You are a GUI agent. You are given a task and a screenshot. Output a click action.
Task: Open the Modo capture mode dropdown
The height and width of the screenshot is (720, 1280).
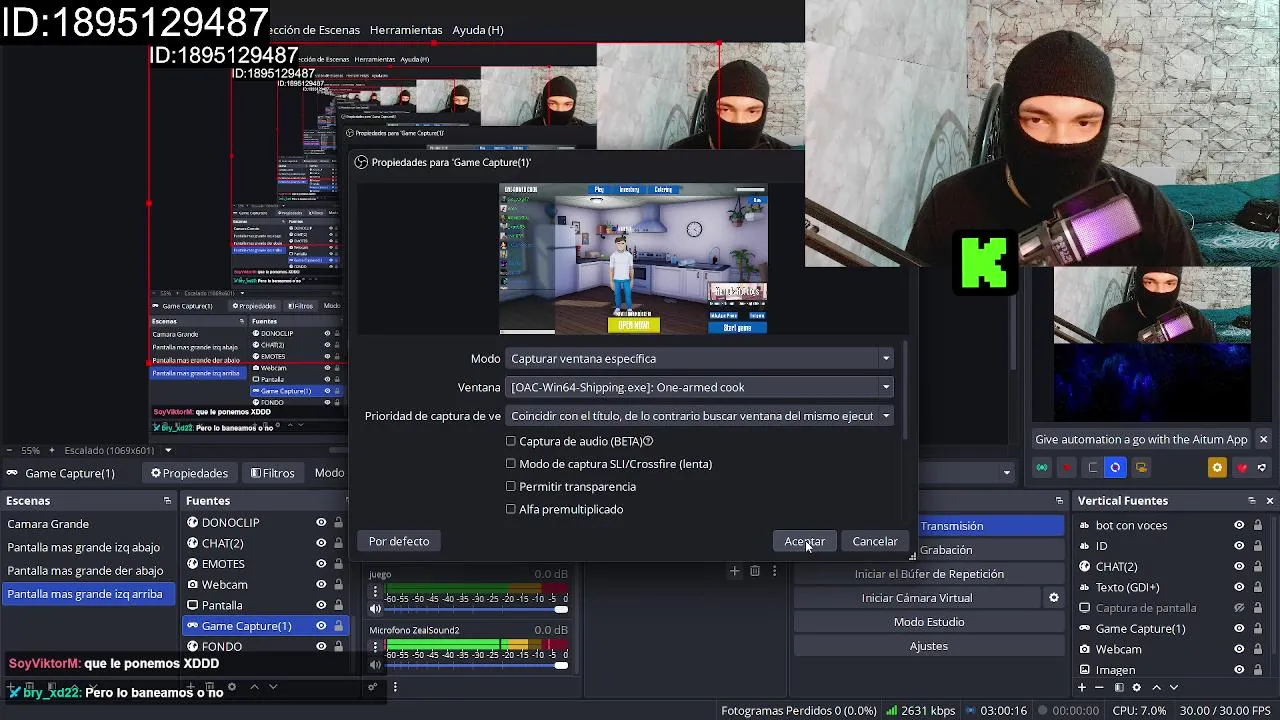coord(700,358)
